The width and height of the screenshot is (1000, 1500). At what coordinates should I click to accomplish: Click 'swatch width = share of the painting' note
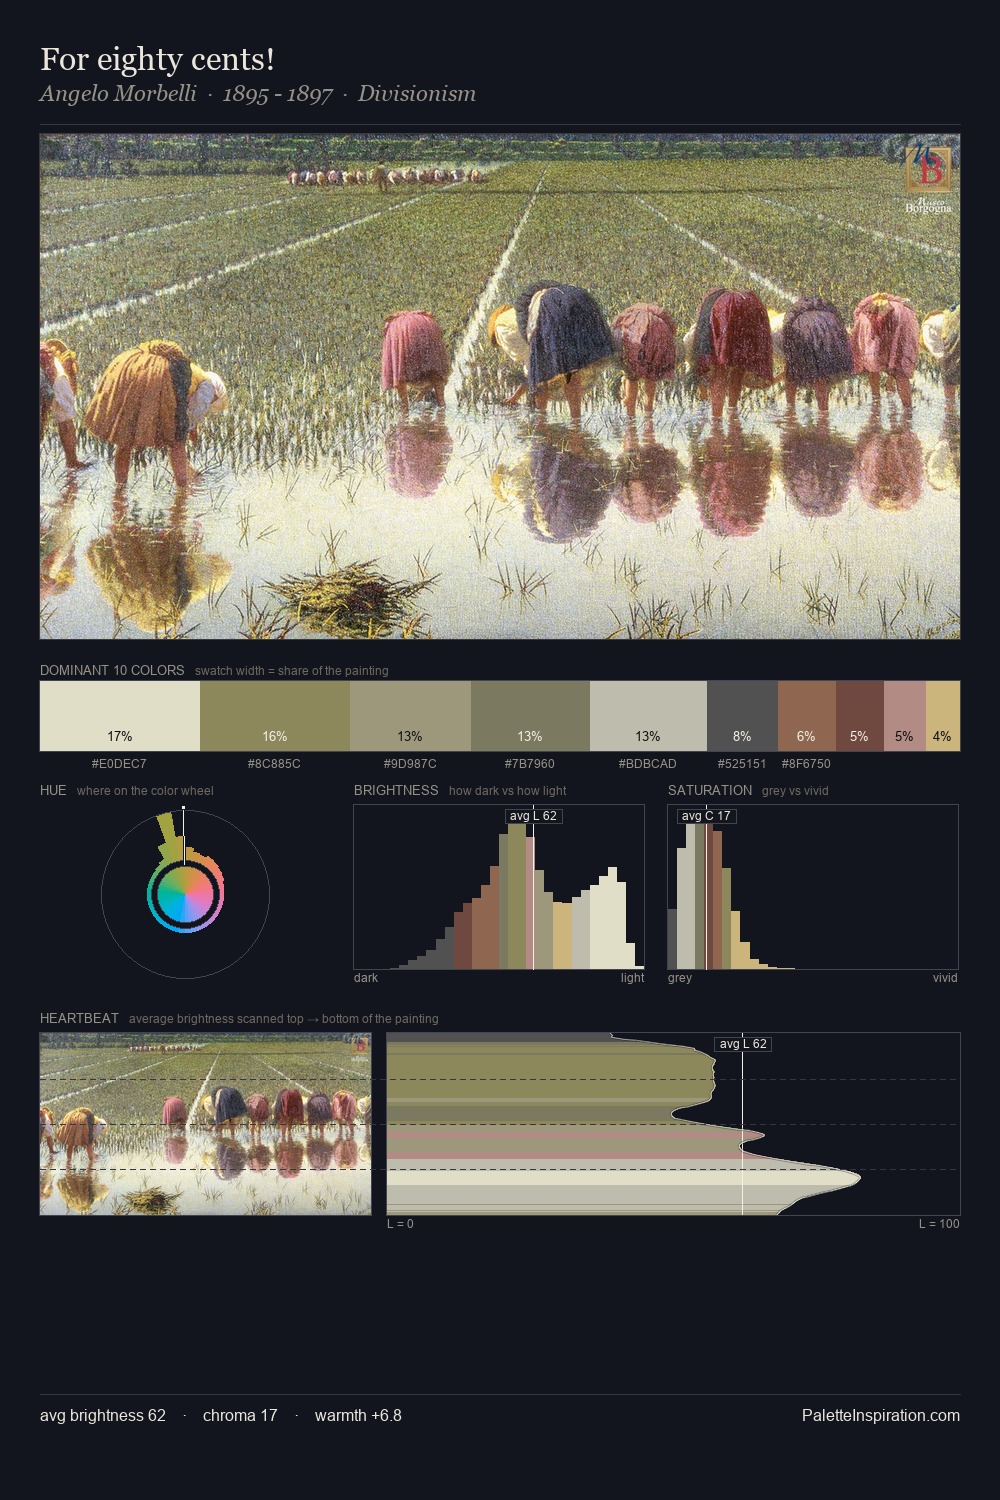(x=292, y=671)
